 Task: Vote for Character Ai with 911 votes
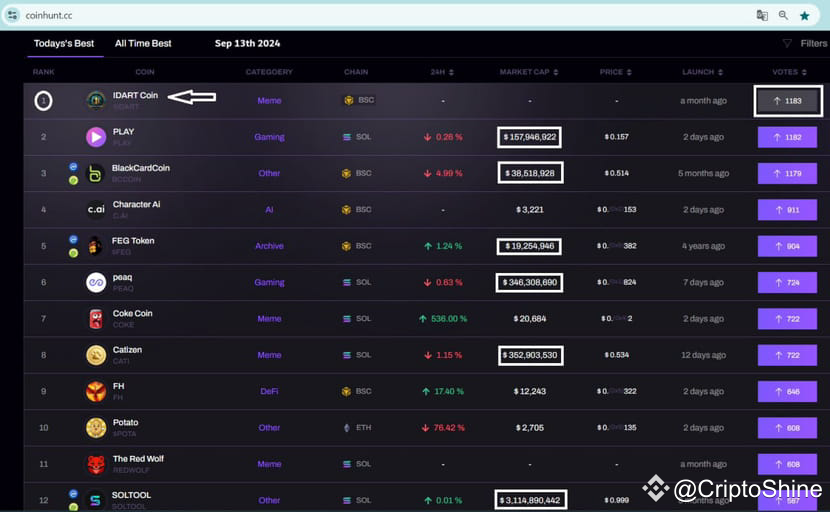[x=787, y=210]
